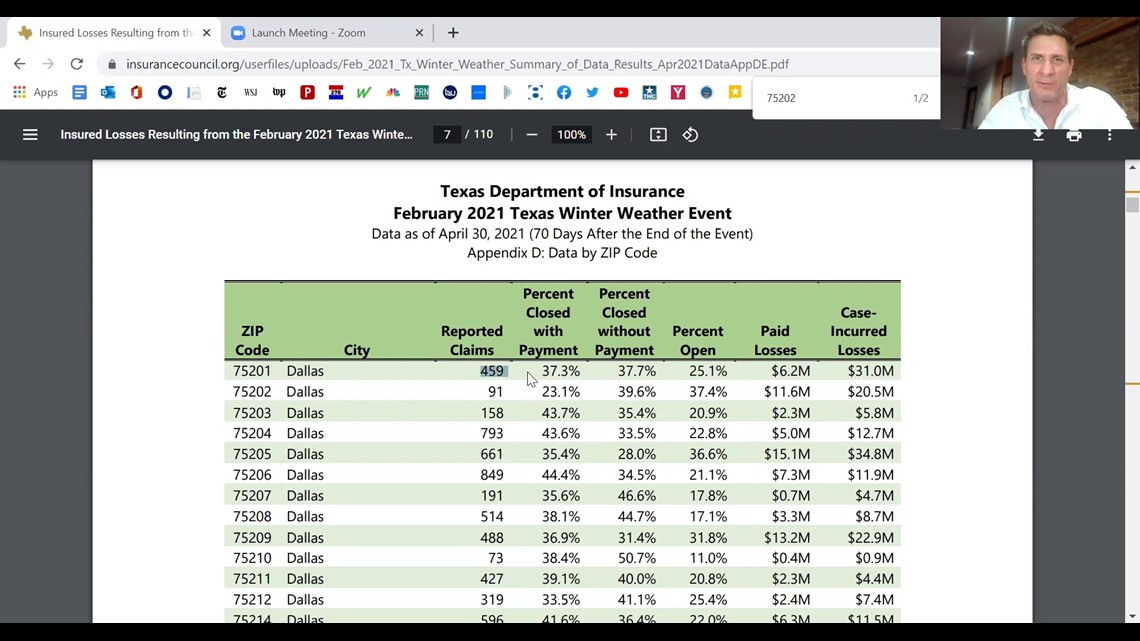This screenshot has height=641, width=1140.
Task: Fit PDF to page
Action: point(658,134)
